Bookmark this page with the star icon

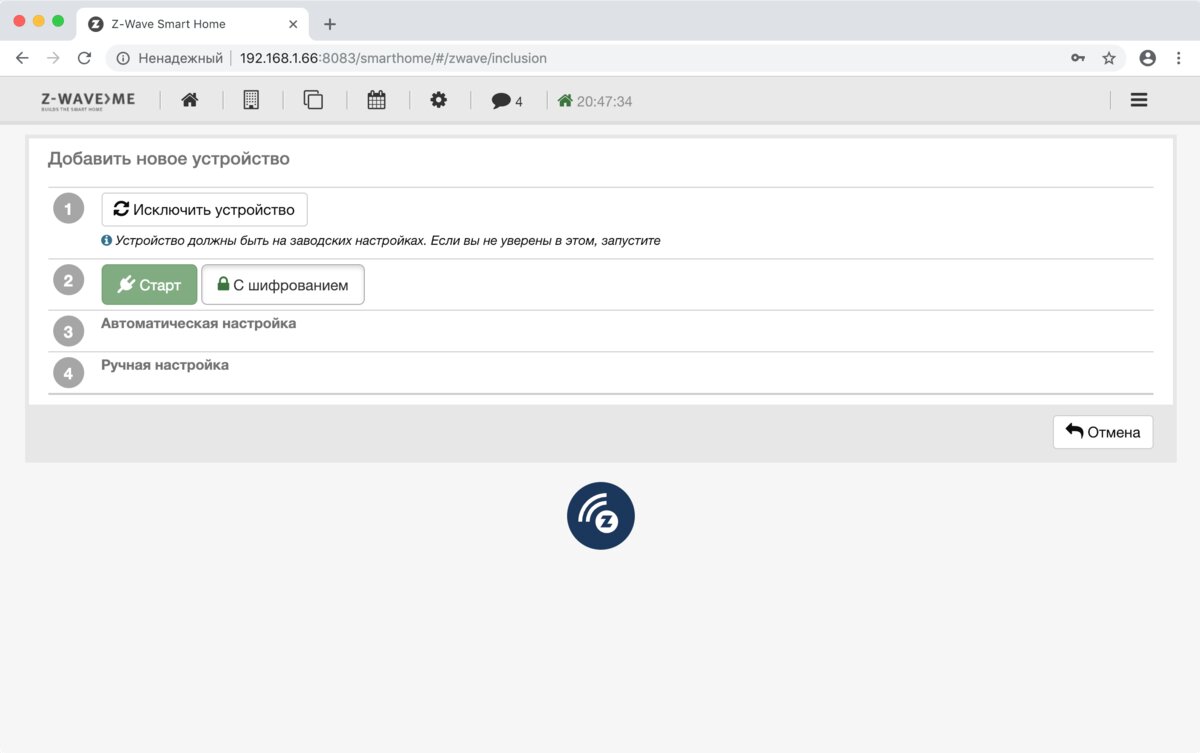tap(1108, 58)
